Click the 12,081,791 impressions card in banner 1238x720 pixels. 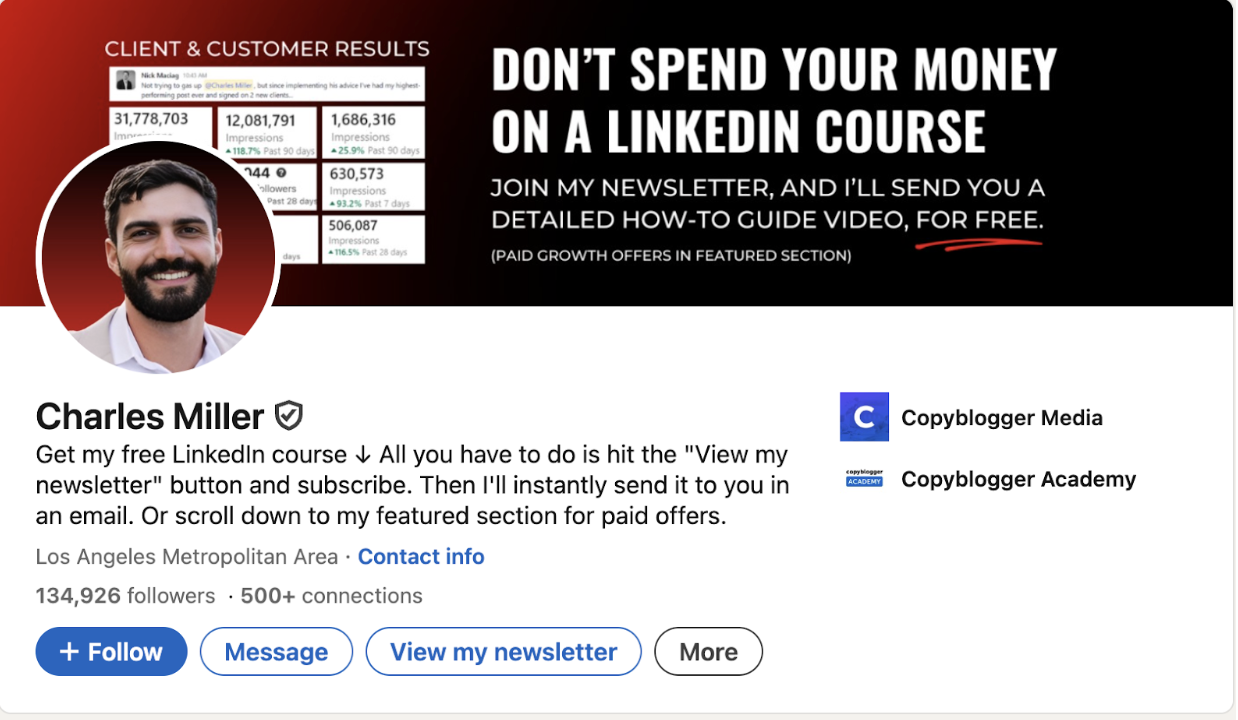tap(268, 133)
